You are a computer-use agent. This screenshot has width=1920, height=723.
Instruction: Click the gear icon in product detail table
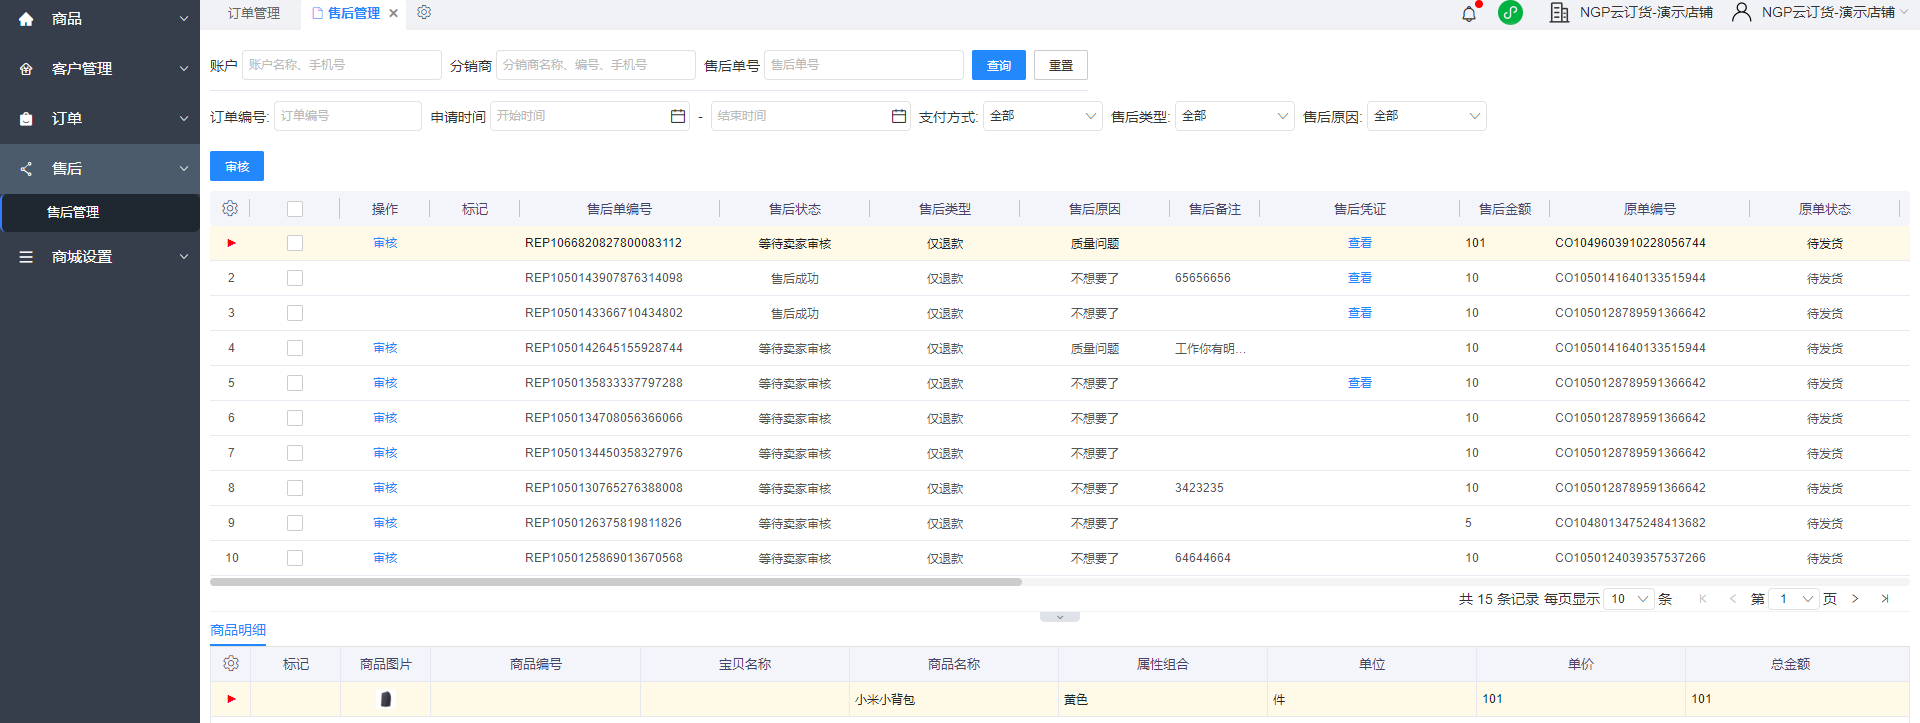(x=231, y=664)
